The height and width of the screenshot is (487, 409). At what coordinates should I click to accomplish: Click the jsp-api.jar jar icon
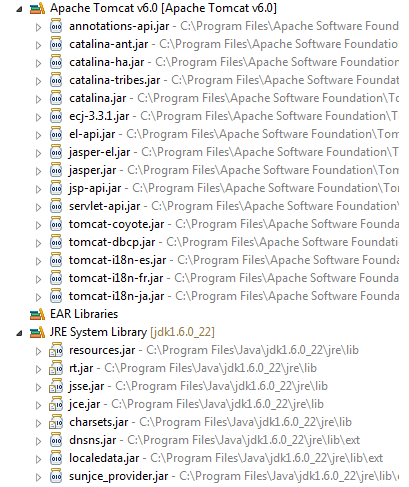(56, 188)
